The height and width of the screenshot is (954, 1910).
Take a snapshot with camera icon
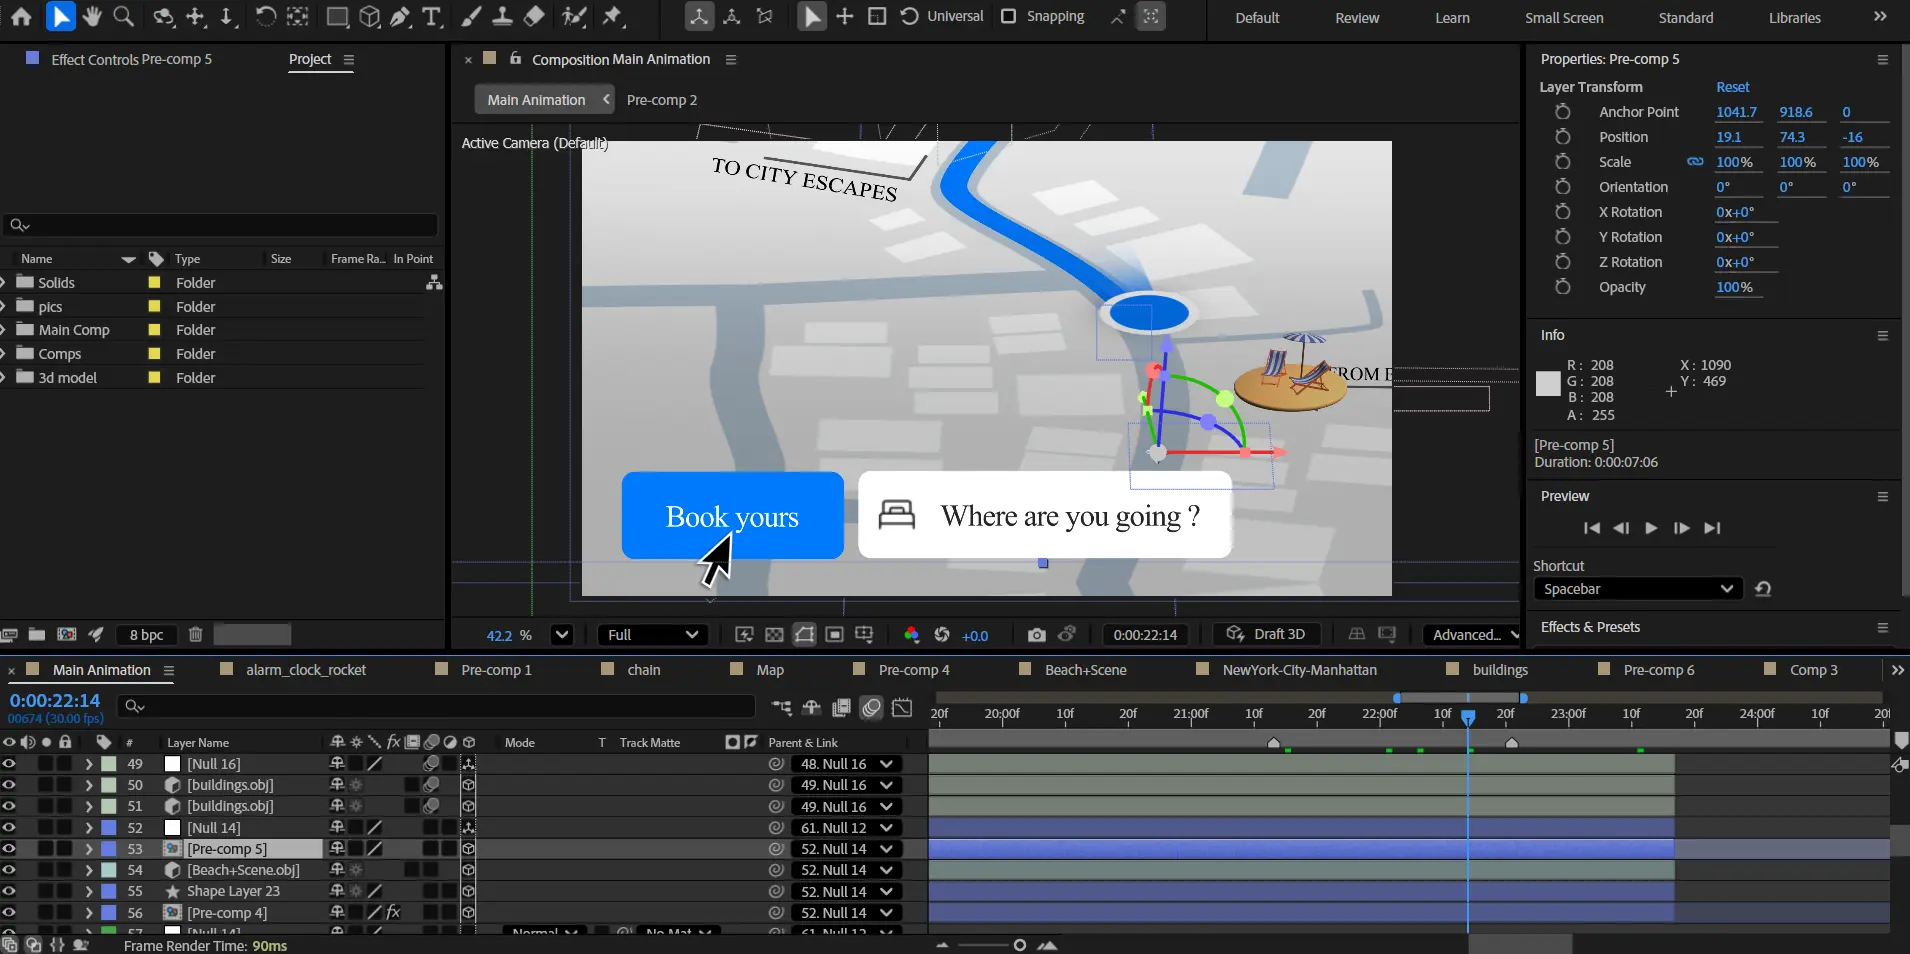pyautogui.click(x=1036, y=635)
